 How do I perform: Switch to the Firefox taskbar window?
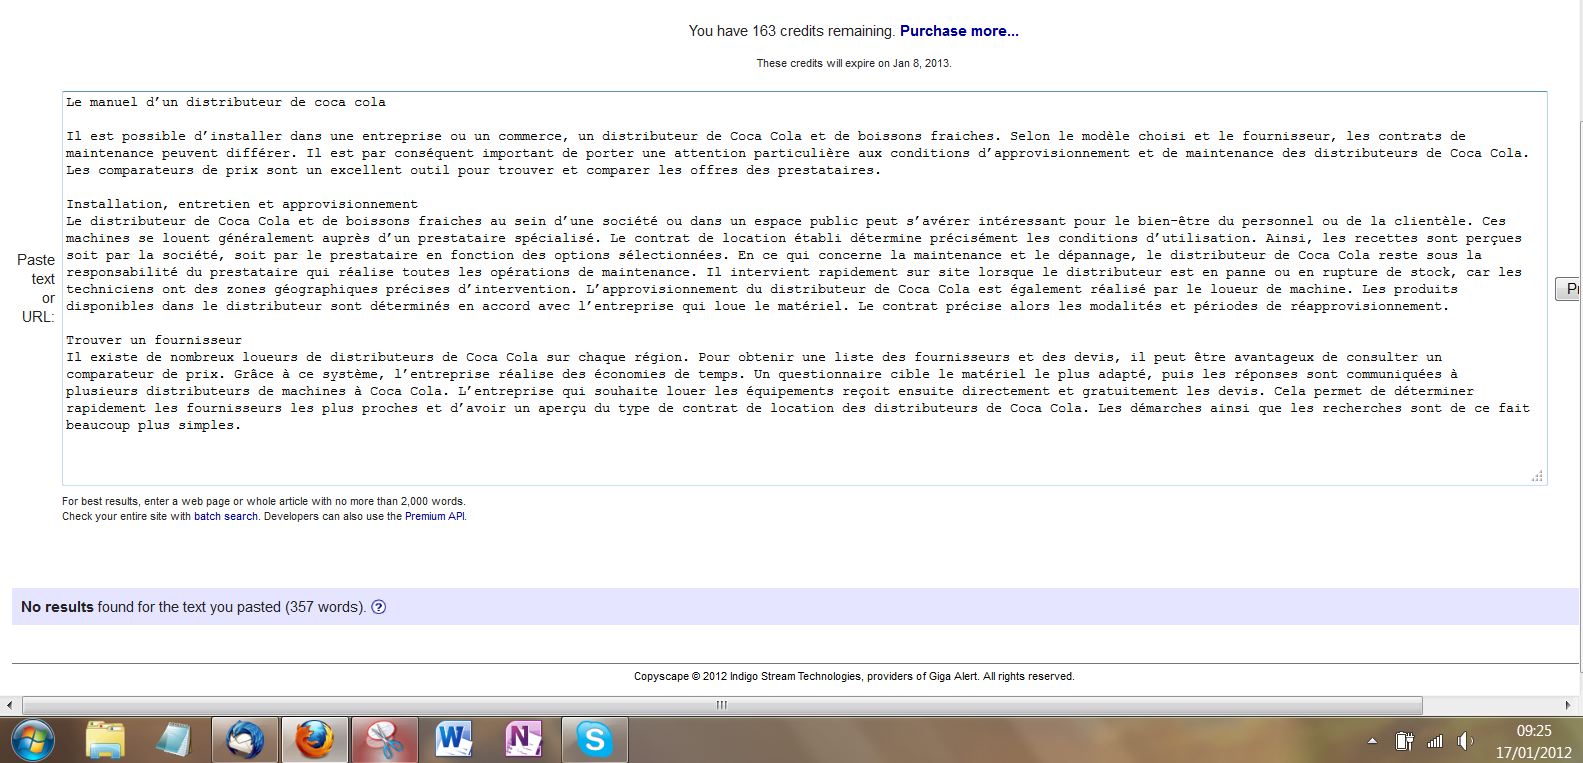(314, 741)
